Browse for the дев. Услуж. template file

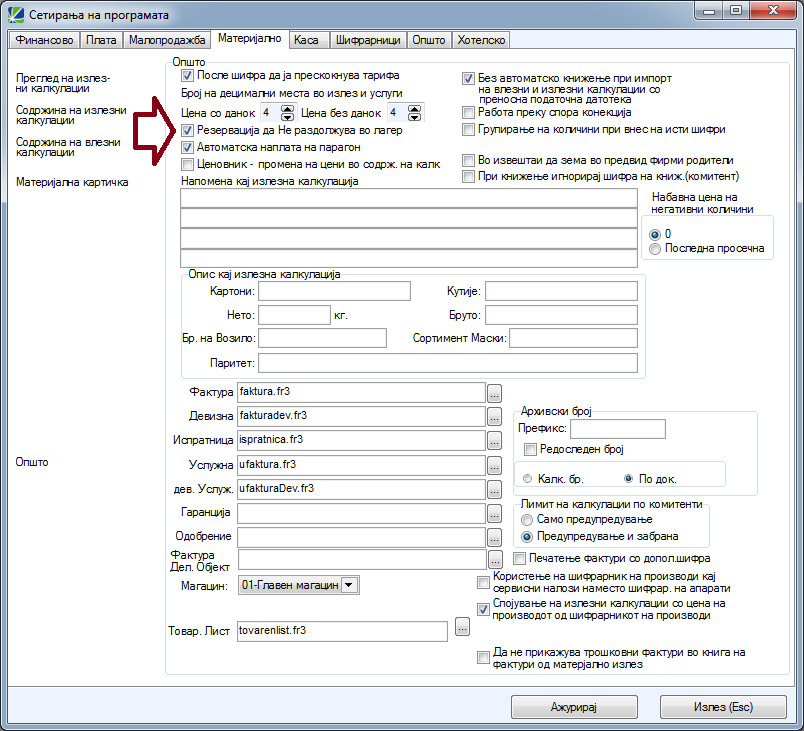(494, 490)
